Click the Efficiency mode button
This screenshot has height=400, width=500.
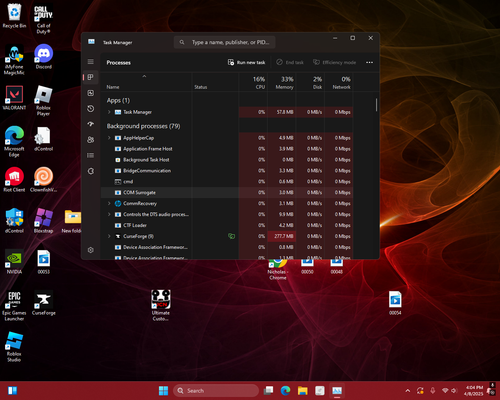pyautogui.click(x=334, y=62)
